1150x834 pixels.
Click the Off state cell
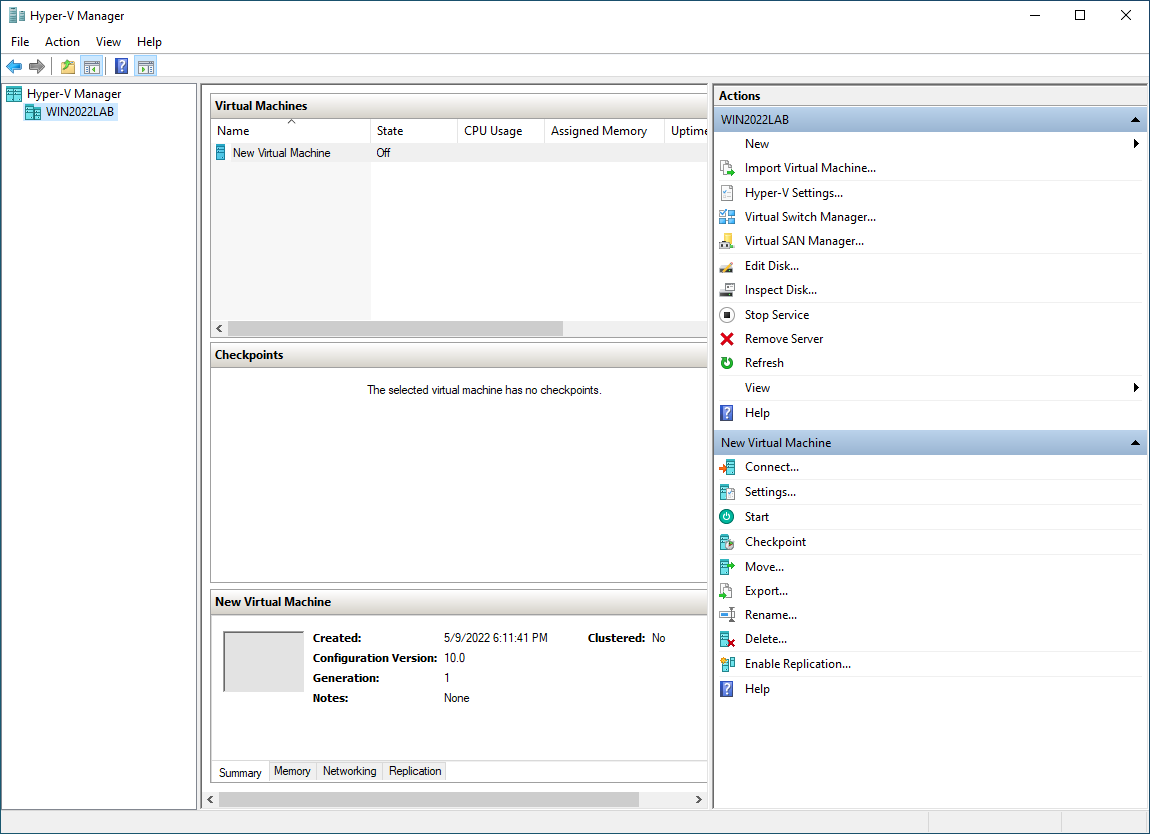384,153
